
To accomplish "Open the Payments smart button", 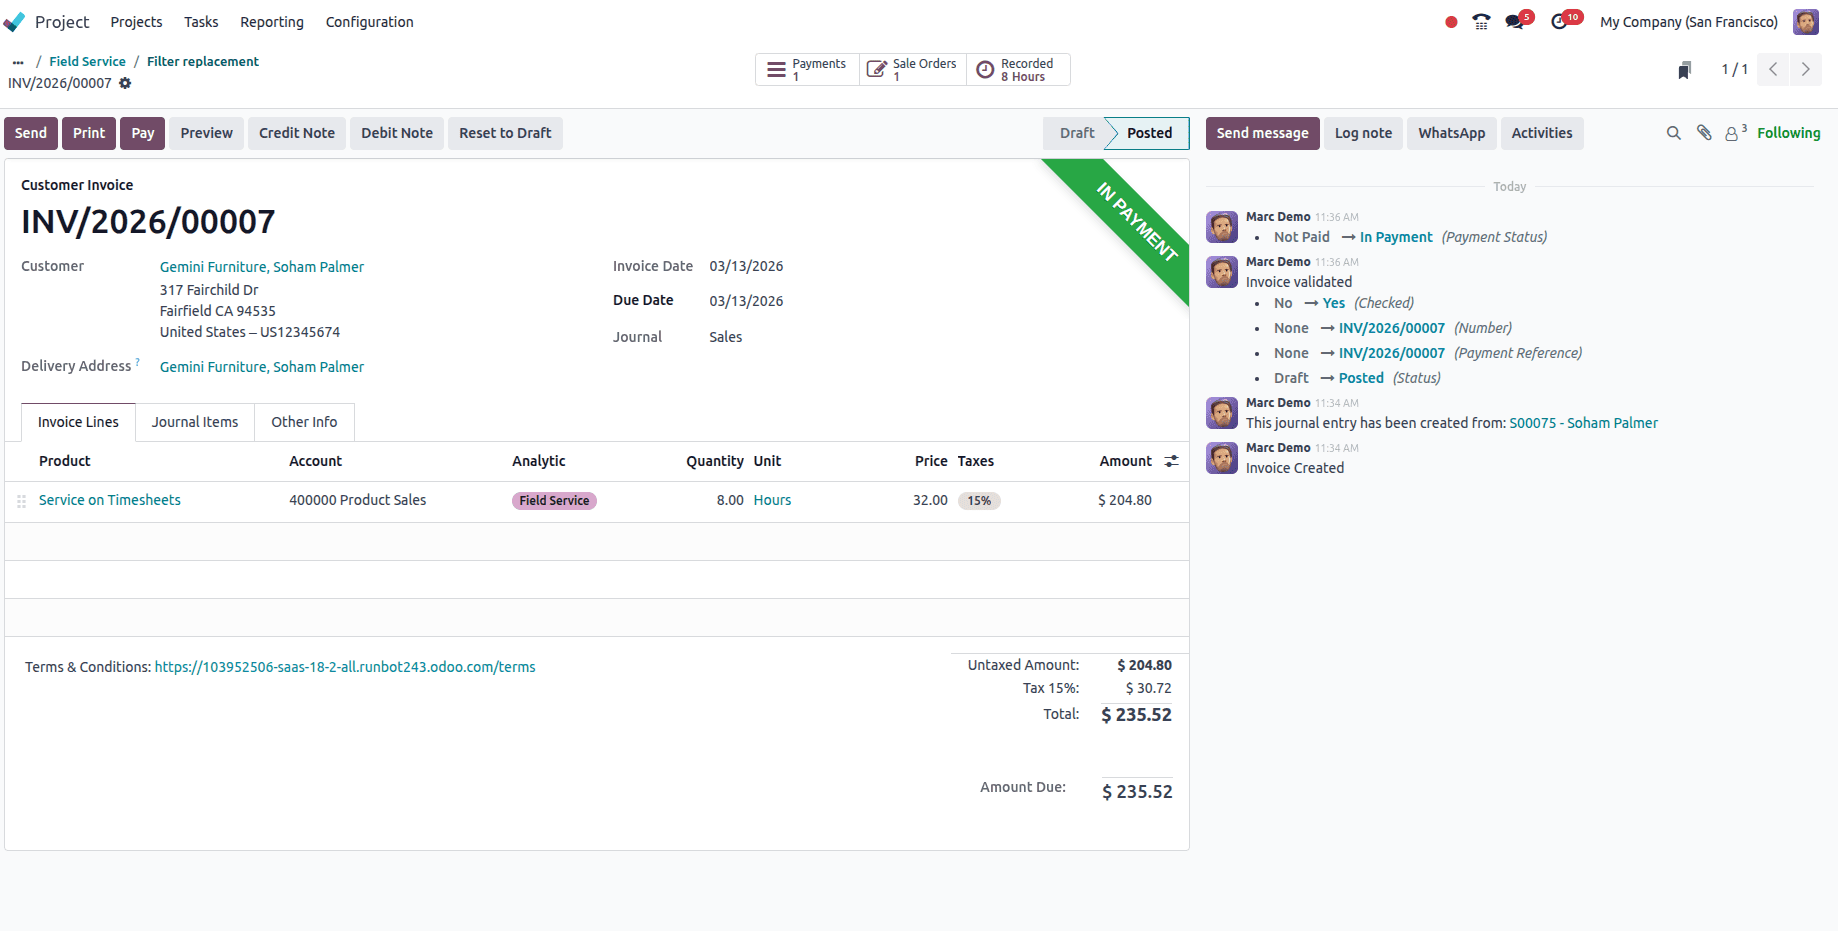I will [806, 69].
